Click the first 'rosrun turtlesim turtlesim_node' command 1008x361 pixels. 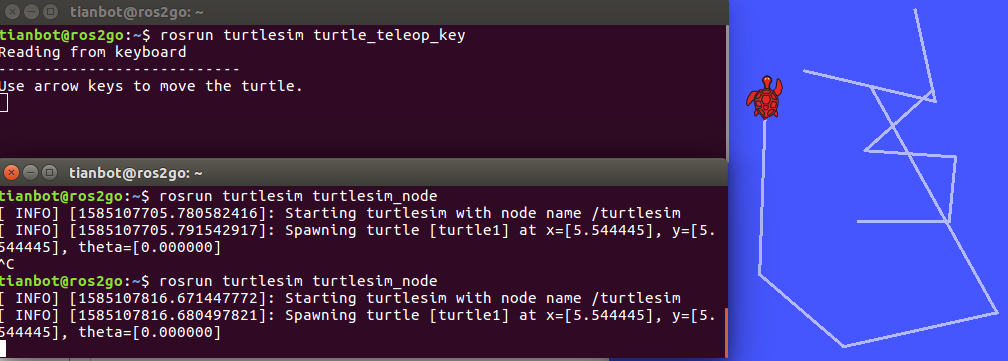(x=298, y=195)
